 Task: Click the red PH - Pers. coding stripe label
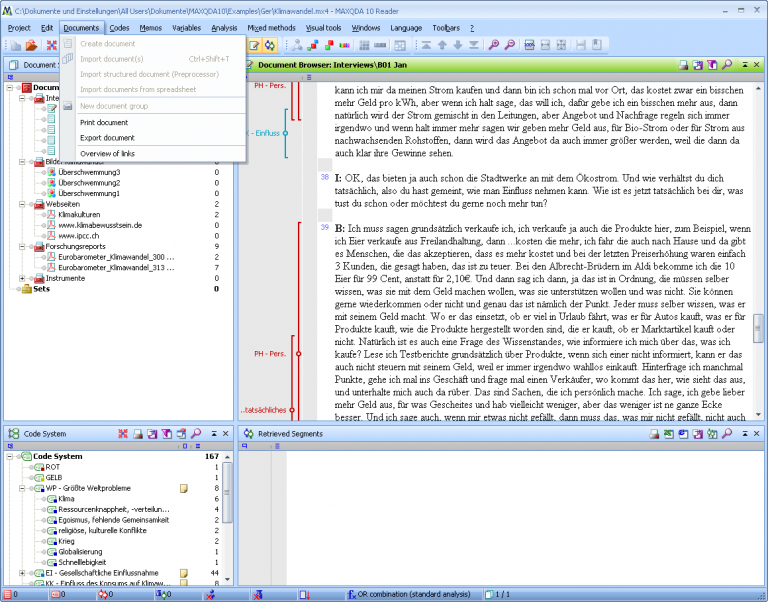[270, 353]
